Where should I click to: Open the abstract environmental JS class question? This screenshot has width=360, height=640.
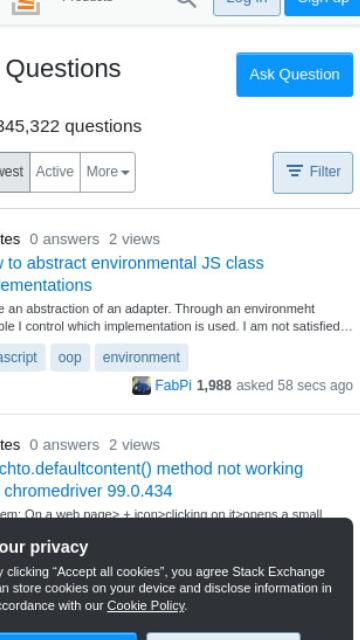pos(132,274)
